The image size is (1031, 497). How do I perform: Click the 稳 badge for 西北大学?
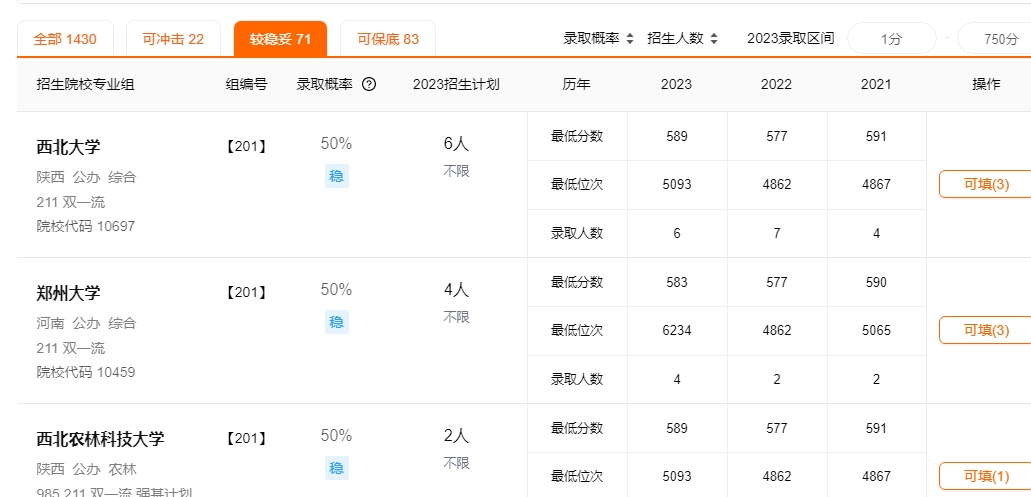(337, 176)
